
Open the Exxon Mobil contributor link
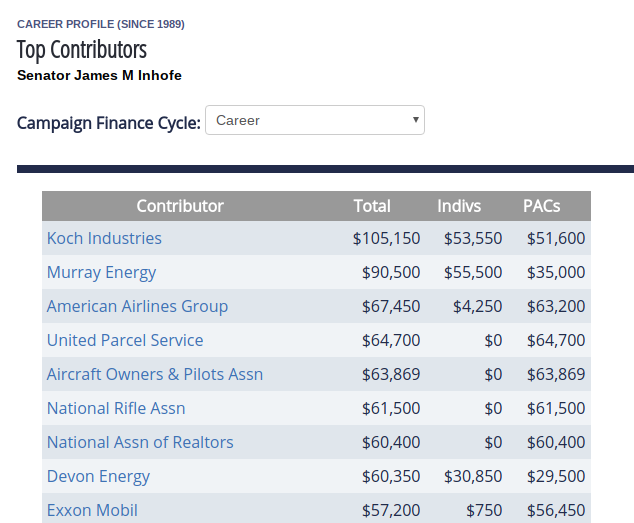pyautogui.click(x=92, y=510)
